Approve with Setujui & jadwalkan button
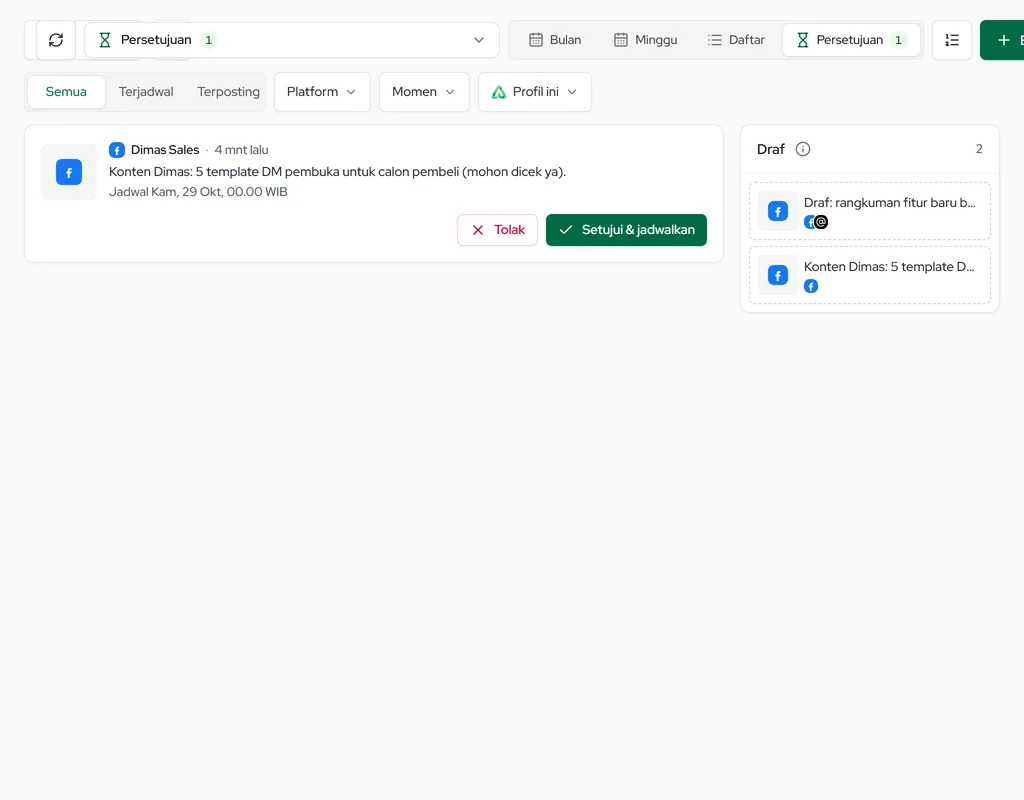This screenshot has height=800, width=1024. click(x=626, y=230)
